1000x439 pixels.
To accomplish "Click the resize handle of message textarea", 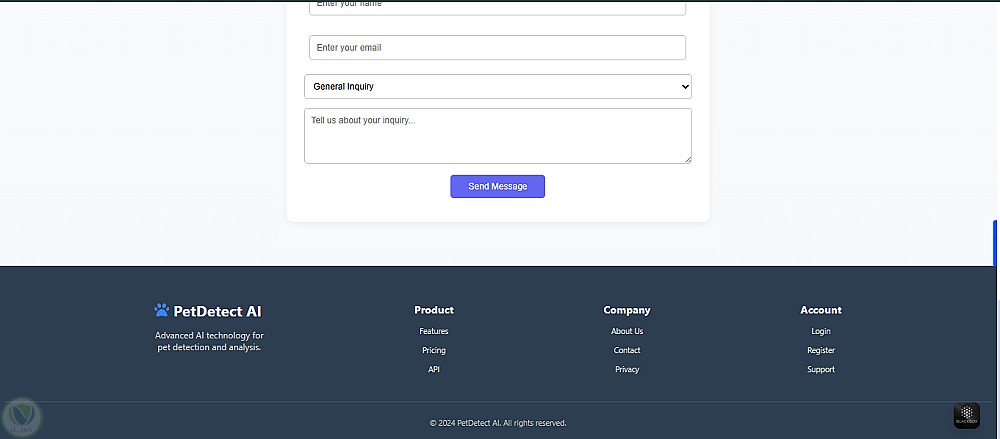I will click(687, 159).
